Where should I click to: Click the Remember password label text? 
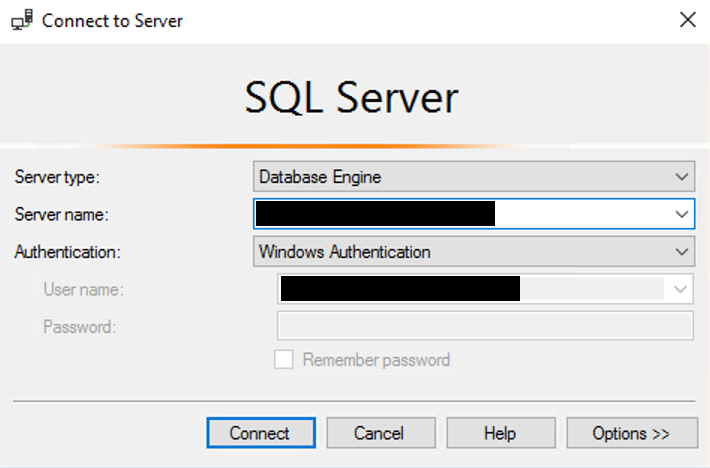(376, 360)
